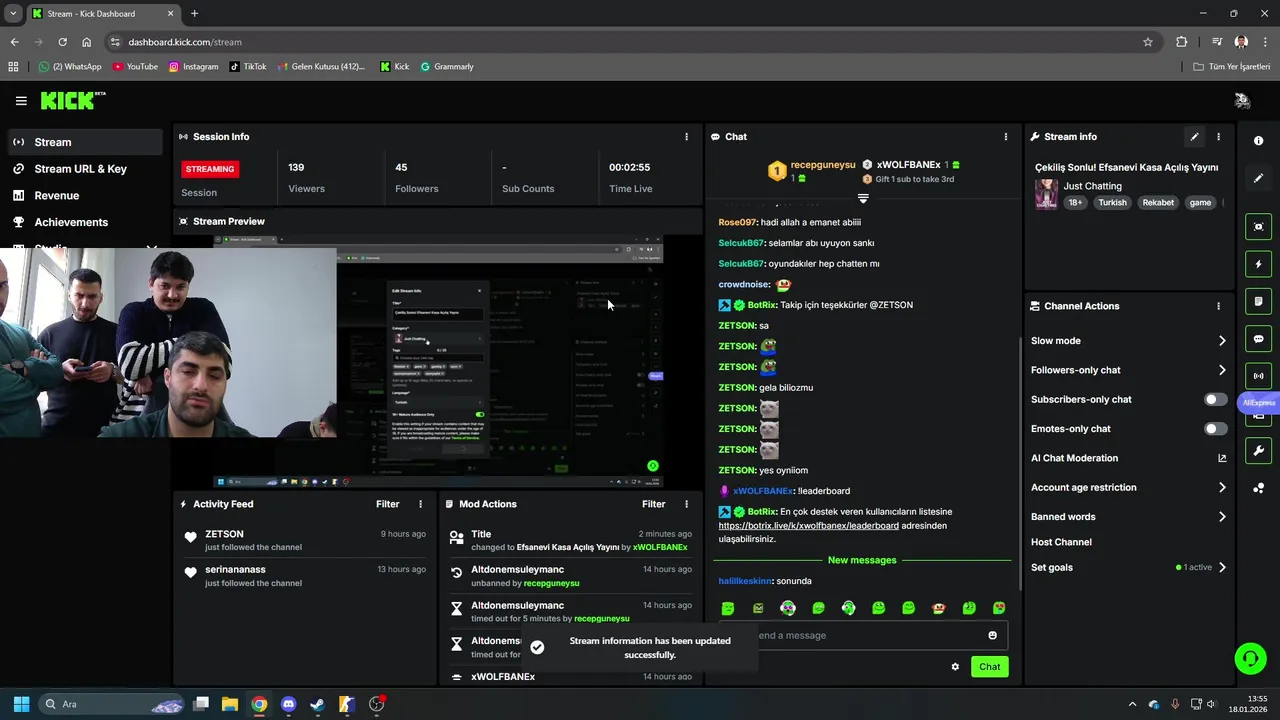Click the Turkish stream tag
The height and width of the screenshot is (720, 1280).
point(1112,203)
